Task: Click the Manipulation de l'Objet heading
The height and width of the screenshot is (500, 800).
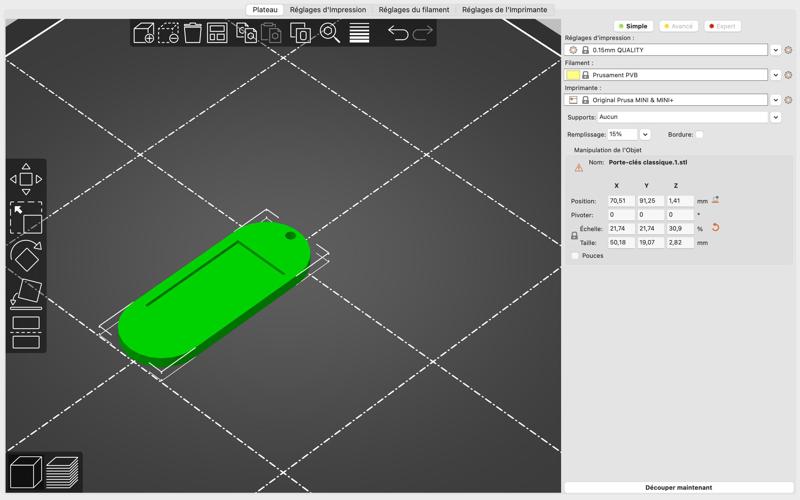Action: point(607,150)
